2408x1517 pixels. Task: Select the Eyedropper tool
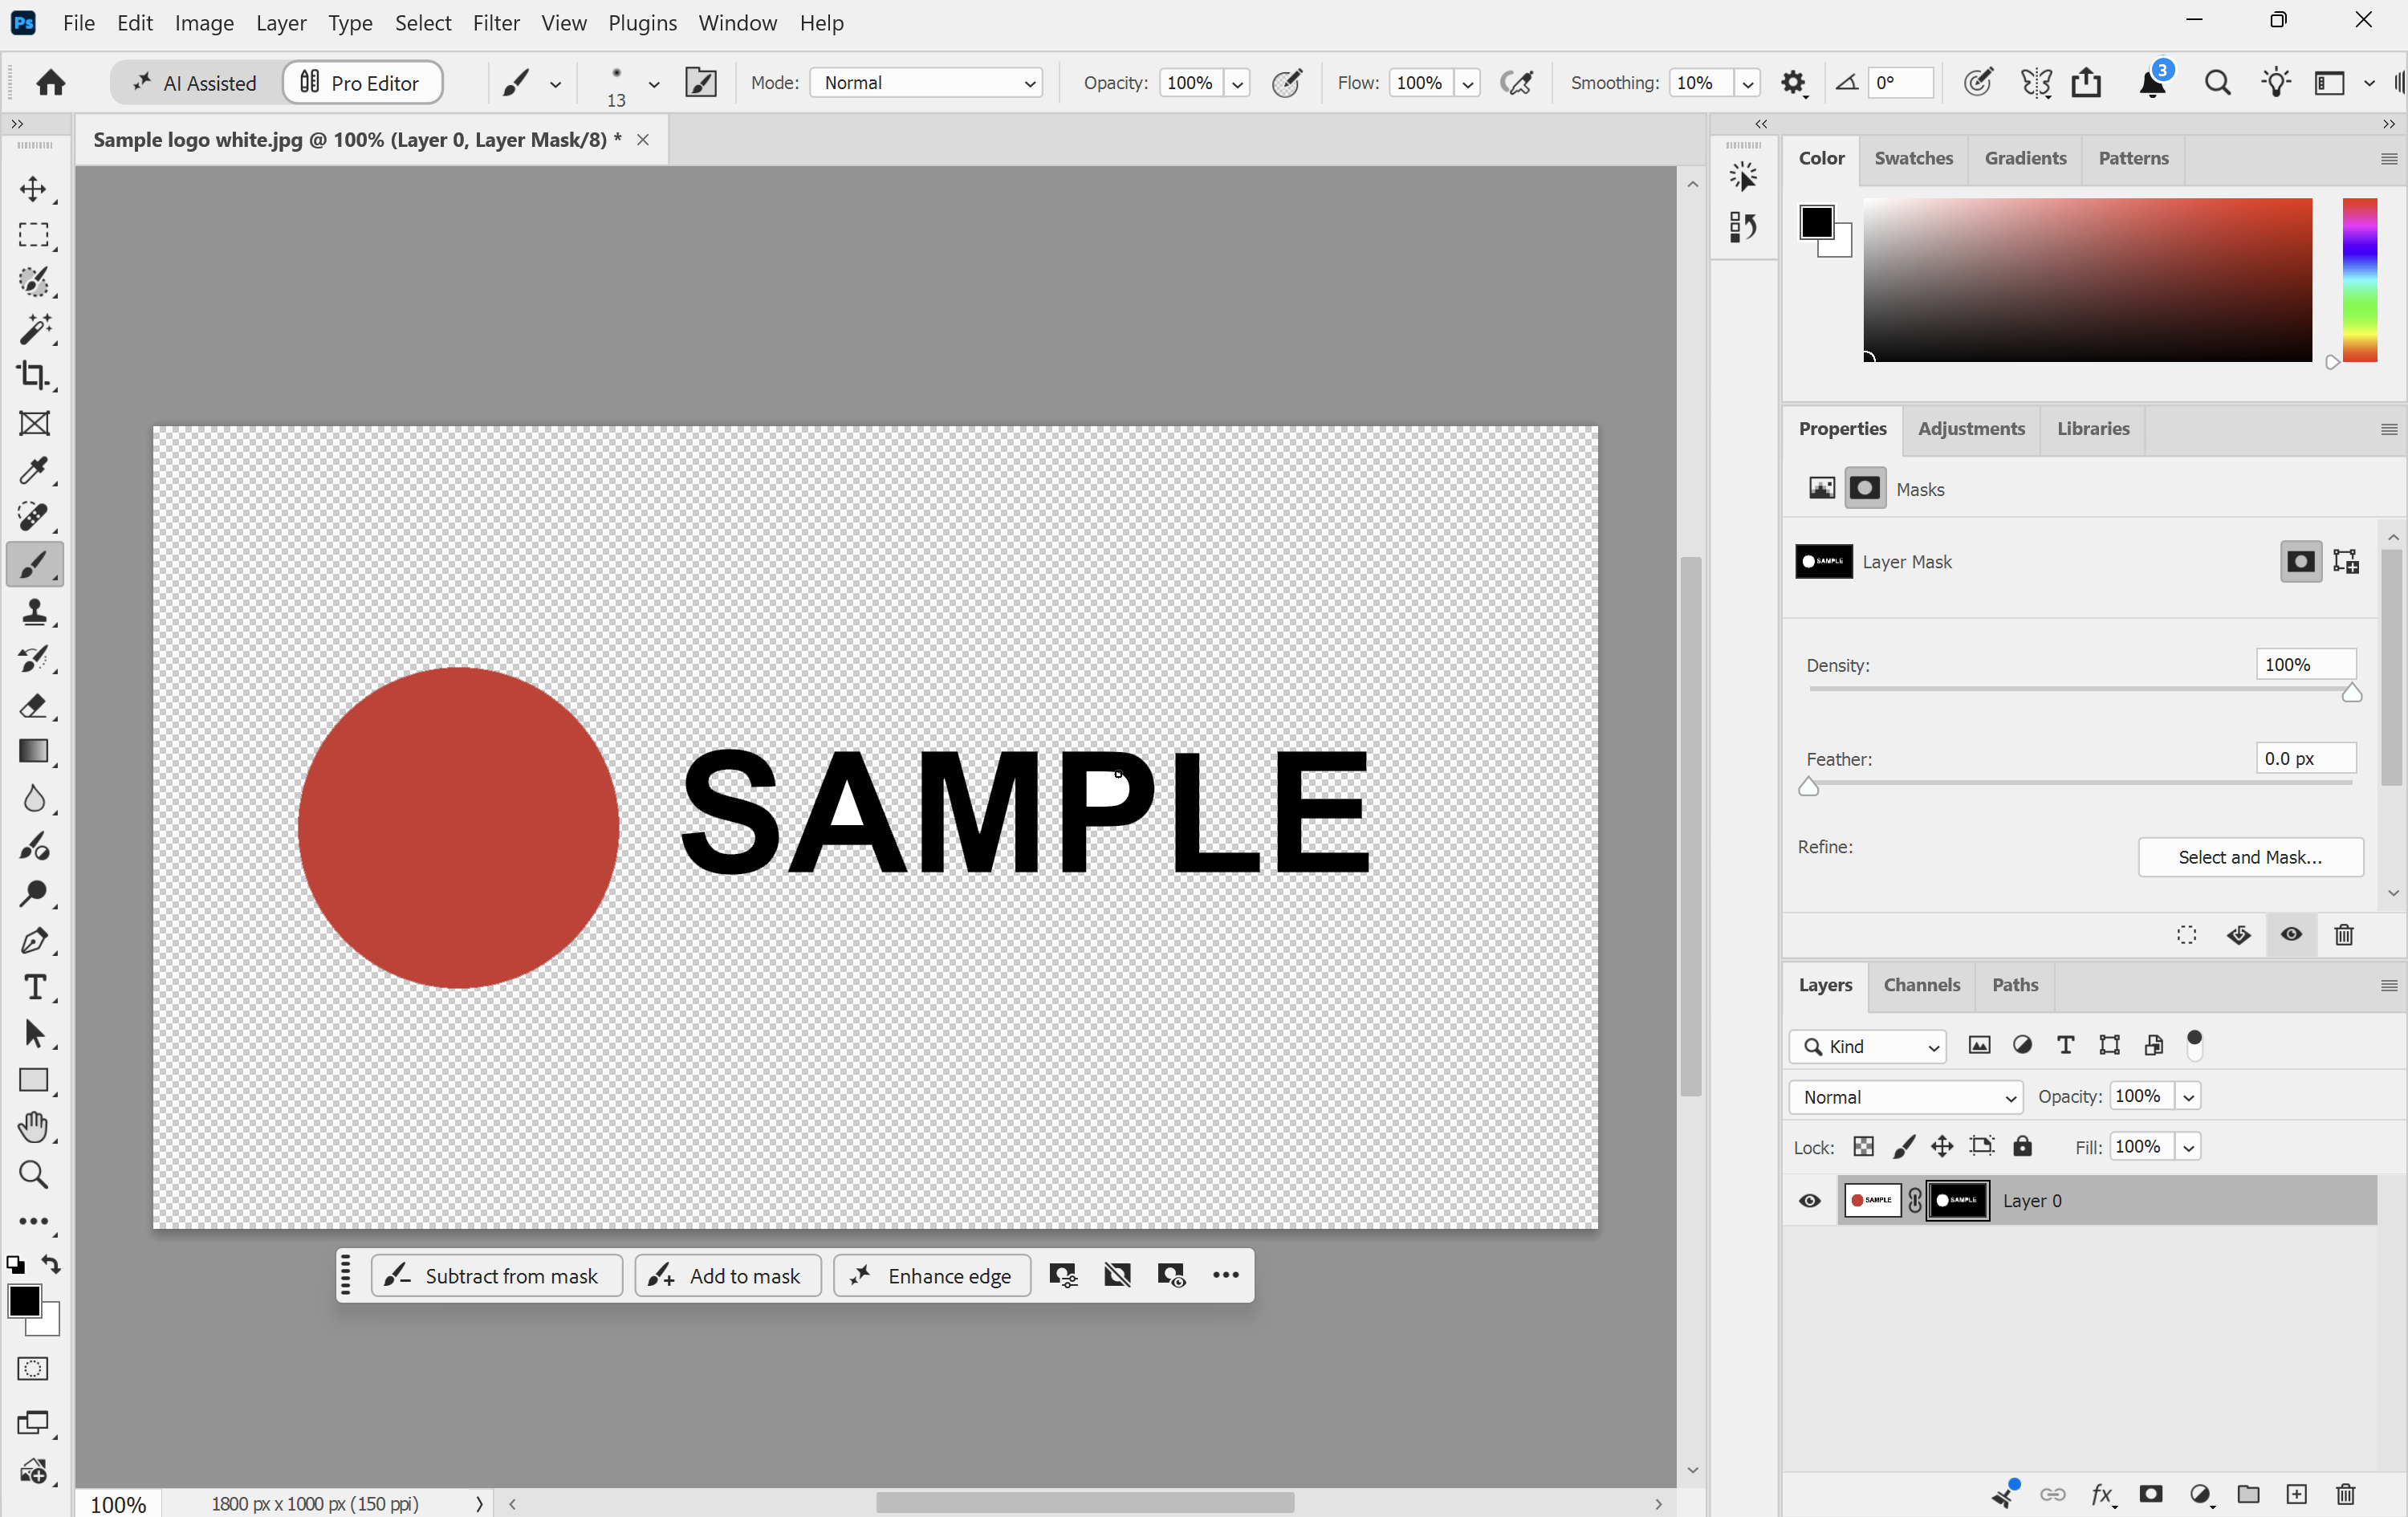point(33,470)
